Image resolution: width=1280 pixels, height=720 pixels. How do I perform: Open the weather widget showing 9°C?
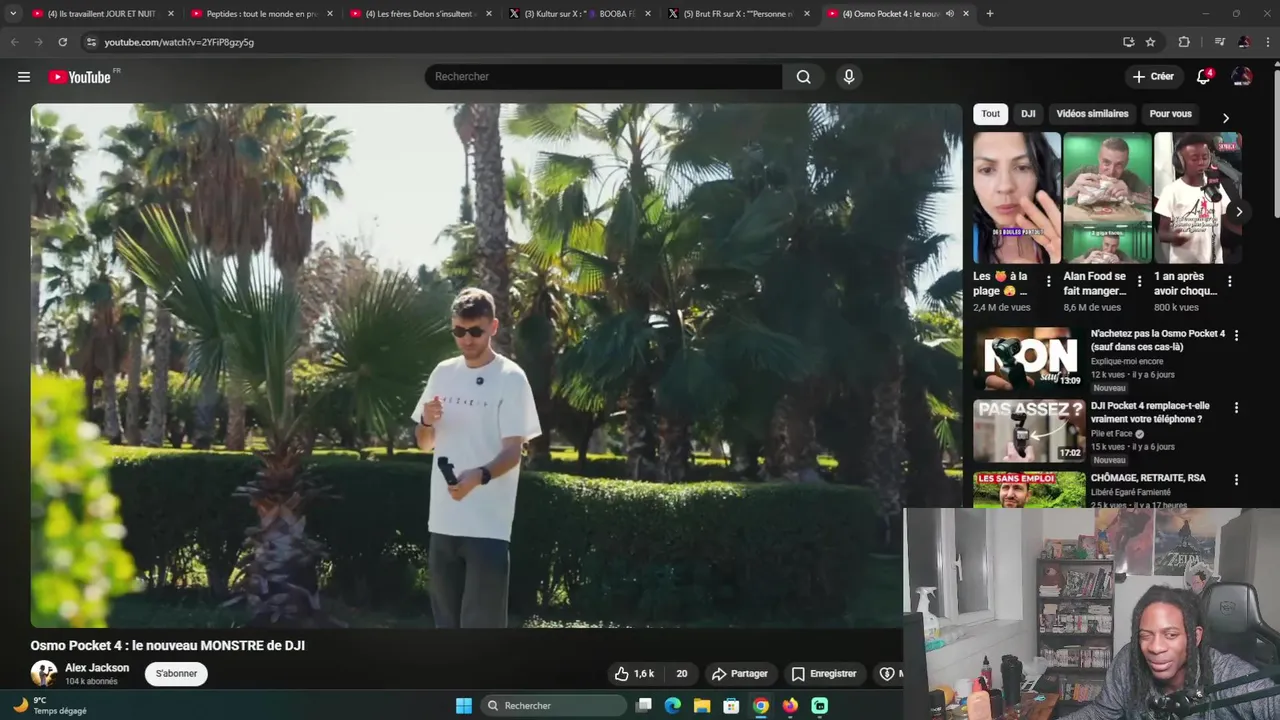[x=50, y=706]
